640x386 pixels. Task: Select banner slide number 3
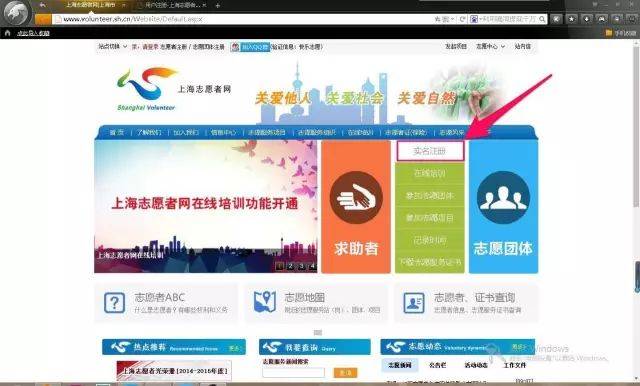coord(302,266)
